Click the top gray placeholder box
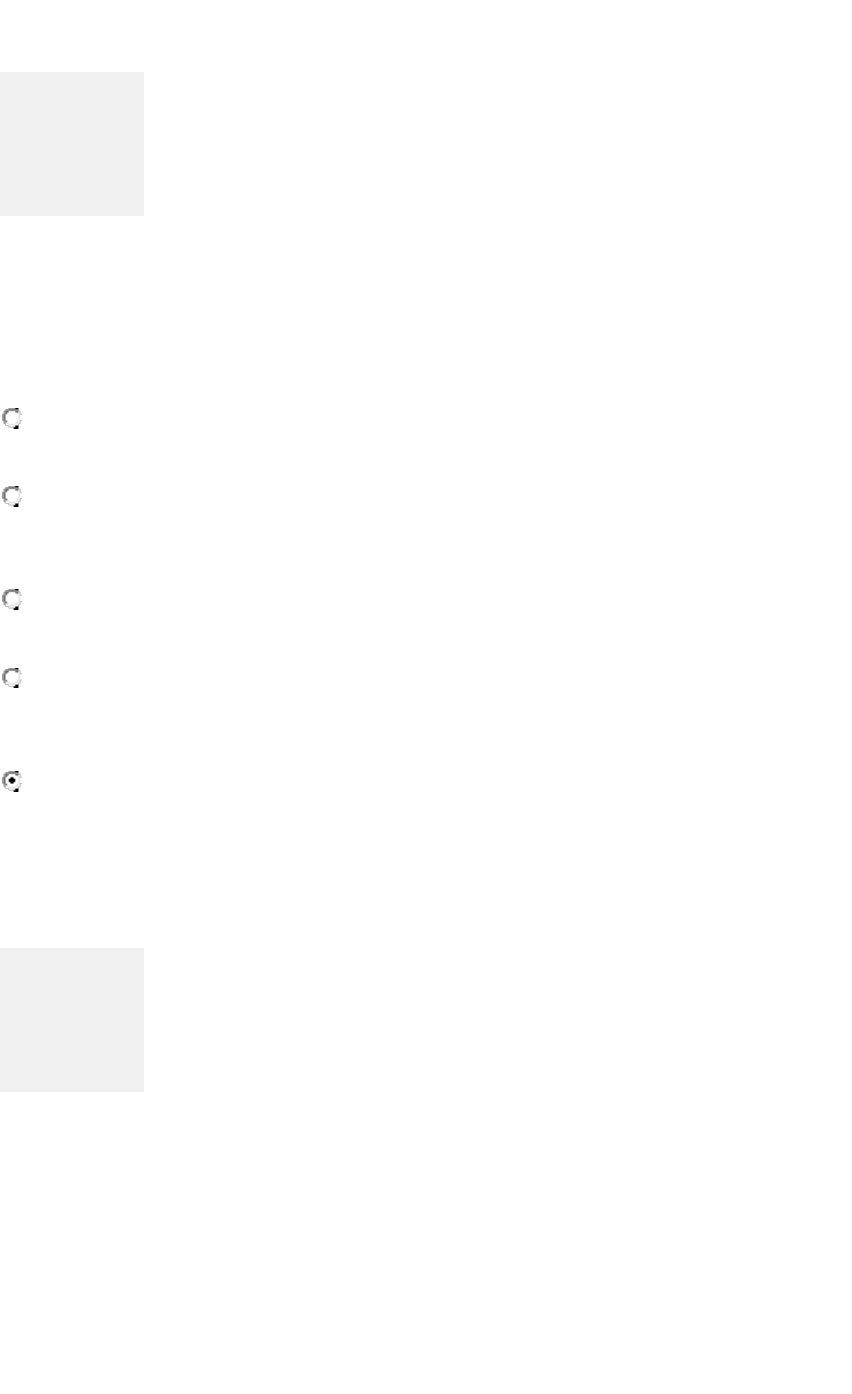Image resolution: width=852 pixels, height=1394 pixels. 72,144
